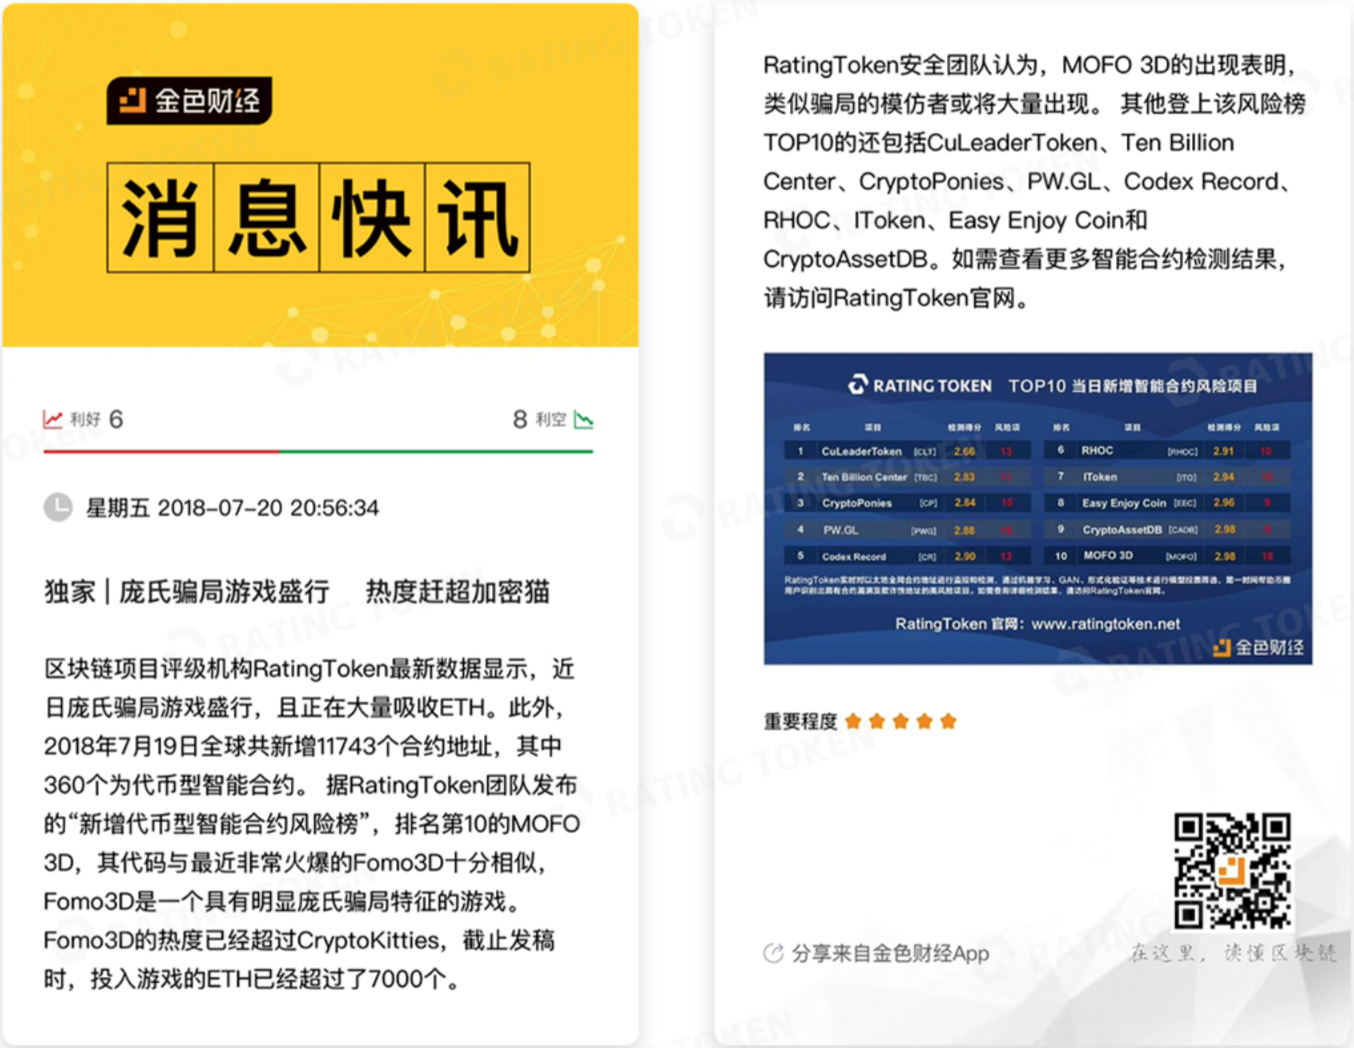Click headline part 热度赶超加密猫
1354x1048 pixels.
(458, 592)
